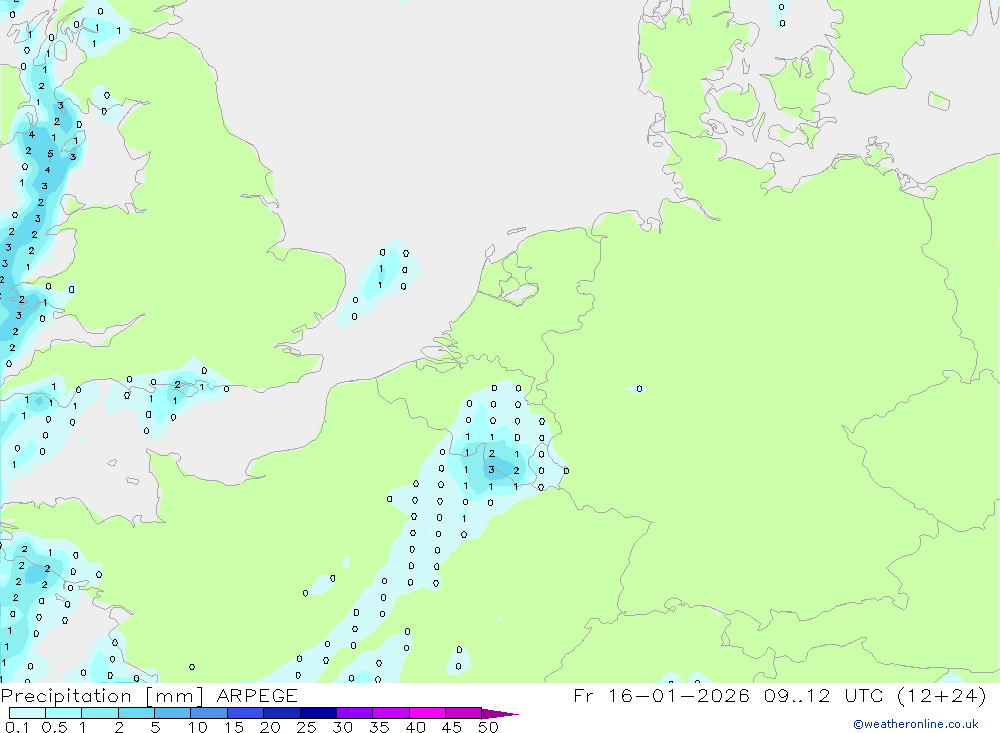Screen dimensions: 1000x733
Task: Click the '09..12 UTC' time range text
Action: pos(824,695)
